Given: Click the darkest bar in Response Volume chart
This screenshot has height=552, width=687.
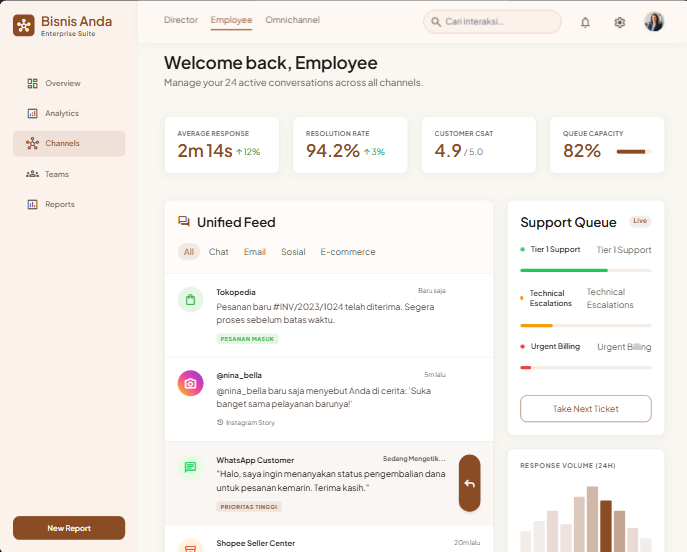Looking at the screenshot, I should [606, 526].
